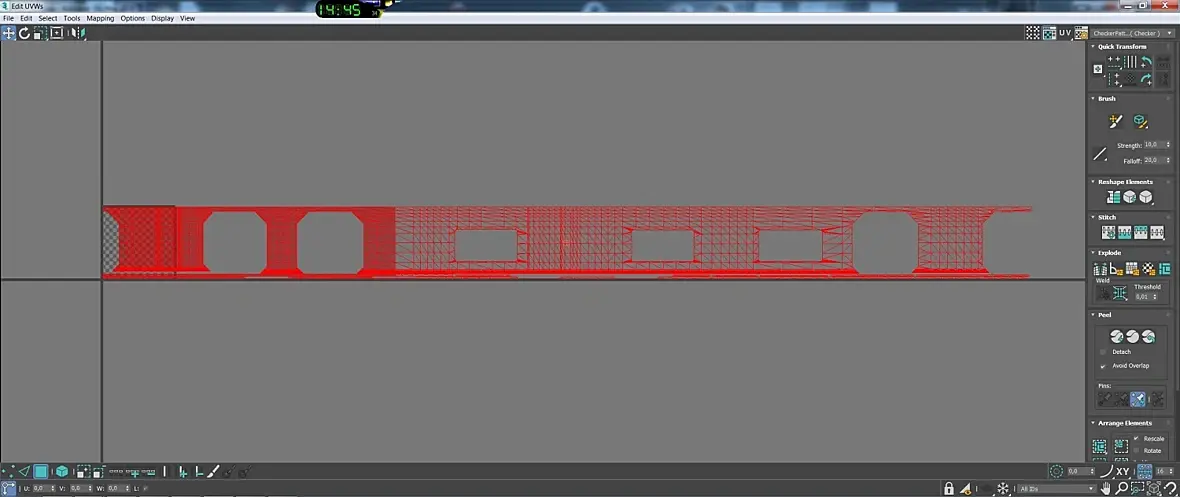Viewport: 1180px width, 497px height.
Task: Click the Pack Custom icon in Arrange Elements
Action: 1099,447
